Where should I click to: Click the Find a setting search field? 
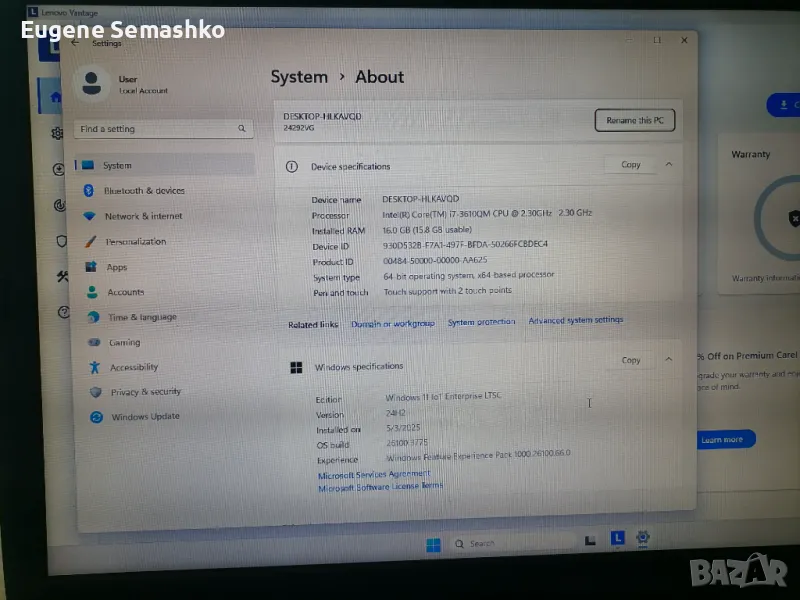[x=155, y=129]
